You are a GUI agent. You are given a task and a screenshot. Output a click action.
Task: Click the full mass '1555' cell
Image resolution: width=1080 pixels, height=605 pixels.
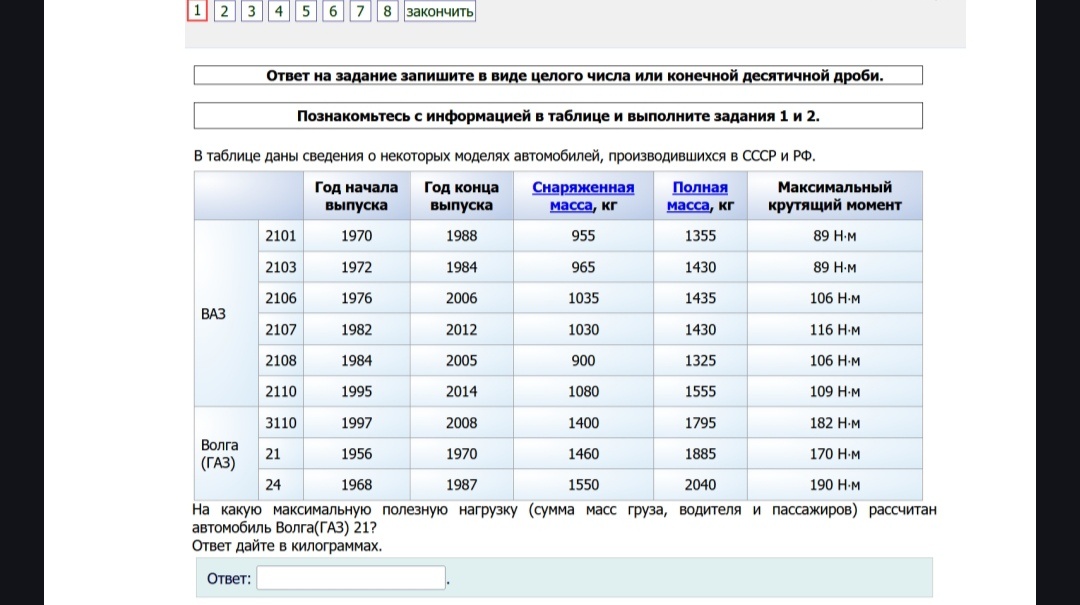tap(700, 391)
